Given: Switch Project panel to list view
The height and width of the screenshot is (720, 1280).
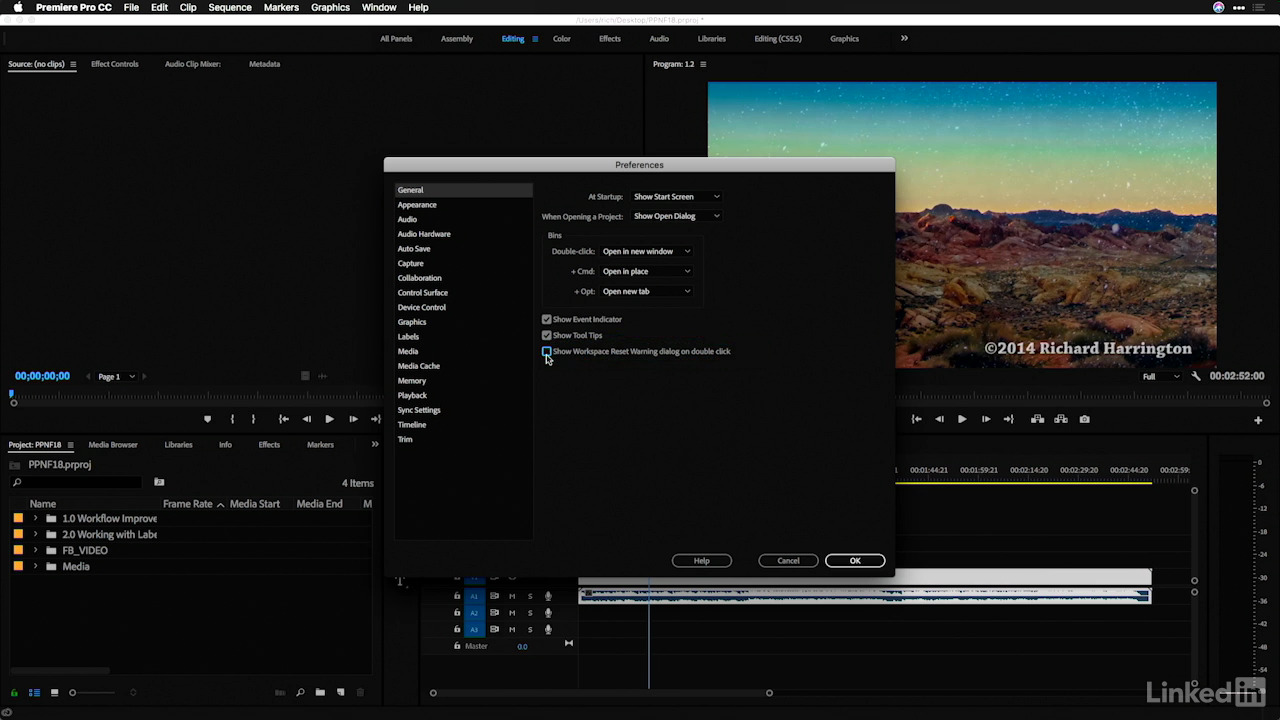Looking at the screenshot, I should coord(34,692).
